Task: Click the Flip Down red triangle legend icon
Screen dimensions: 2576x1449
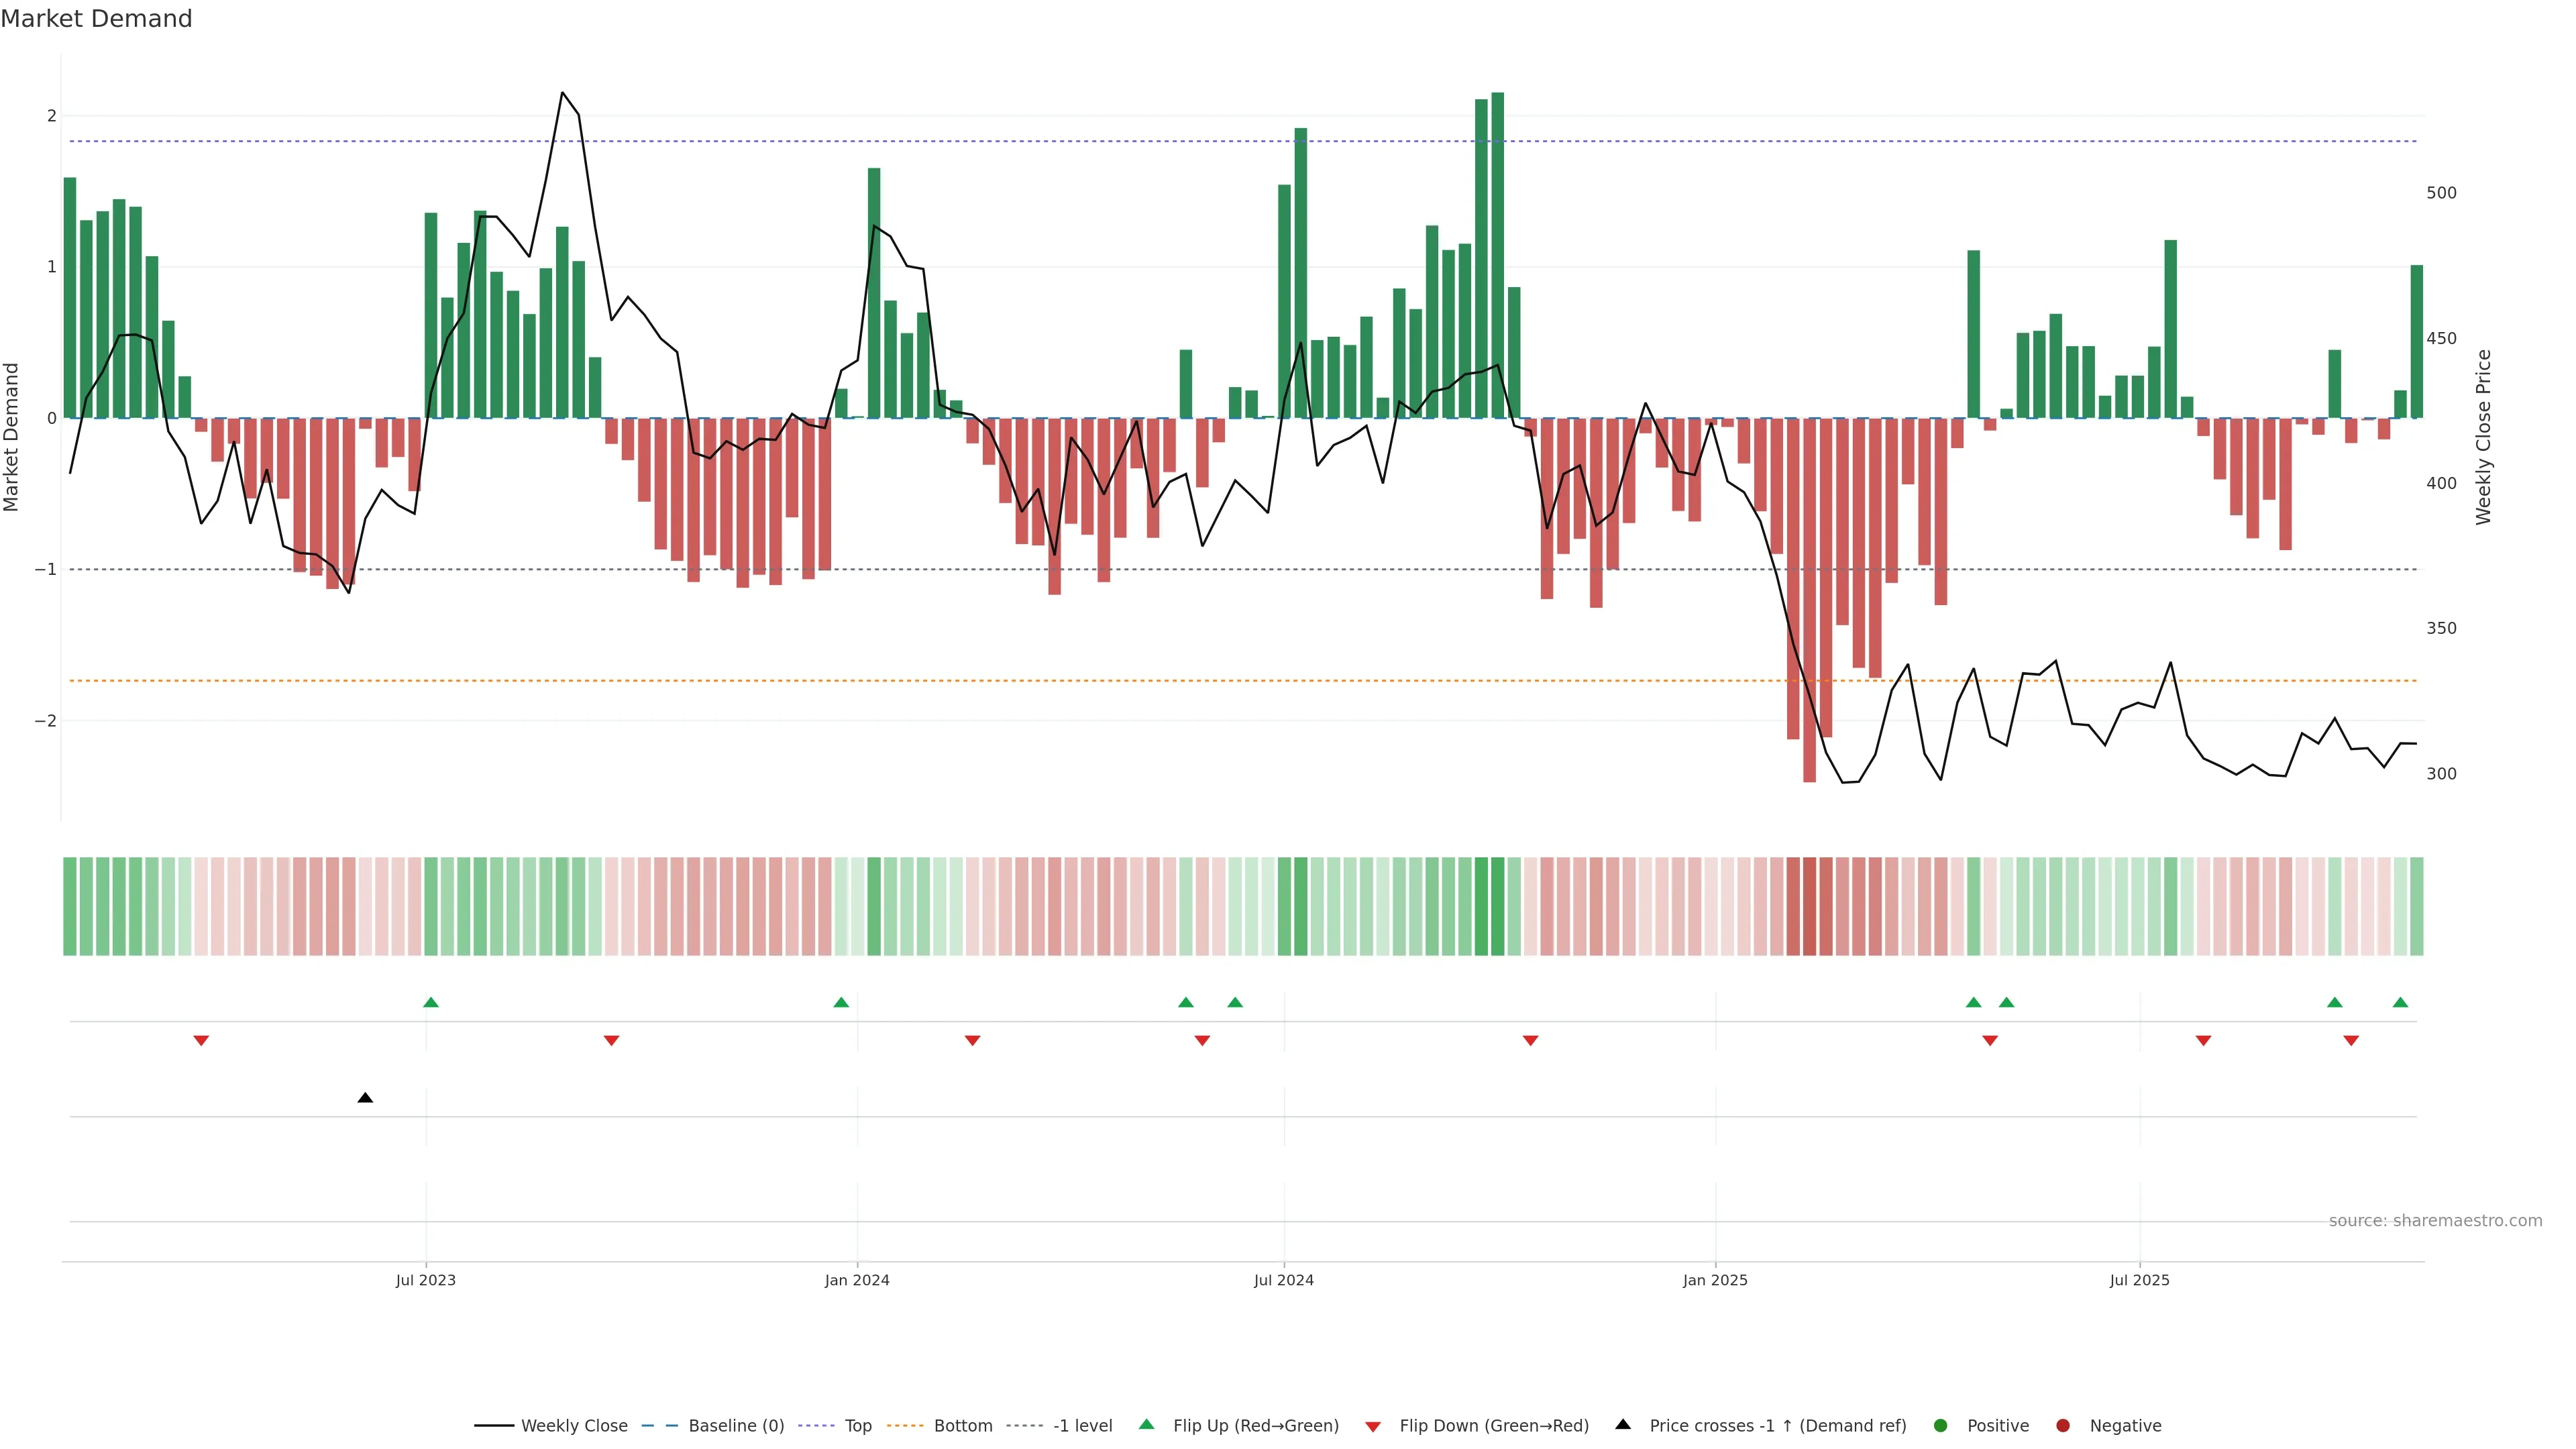Action: (x=1373, y=1427)
